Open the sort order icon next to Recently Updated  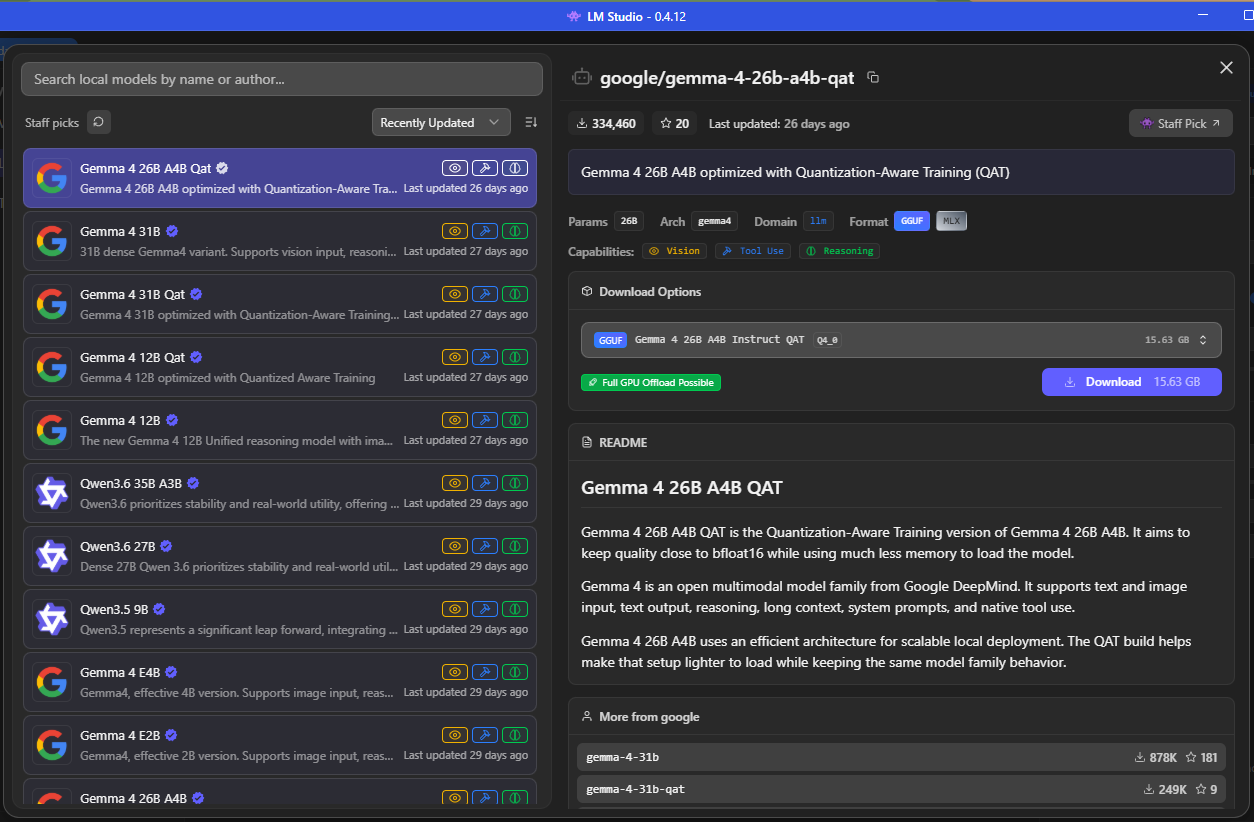pos(531,122)
